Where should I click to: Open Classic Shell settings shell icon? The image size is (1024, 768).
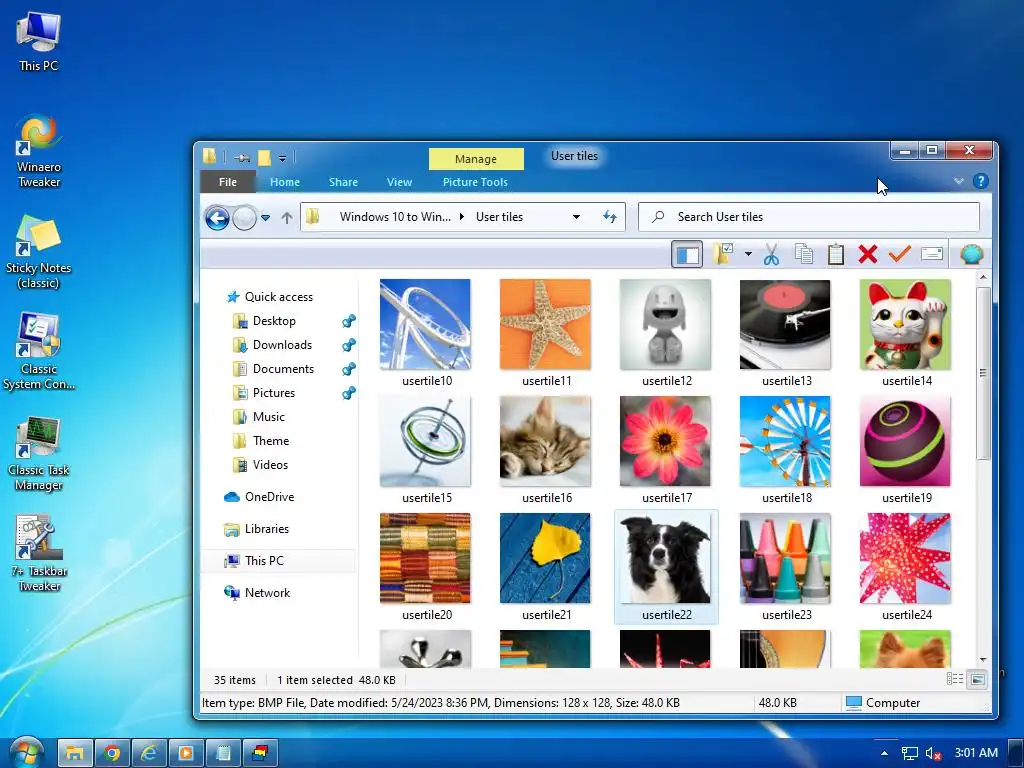click(972, 254)
